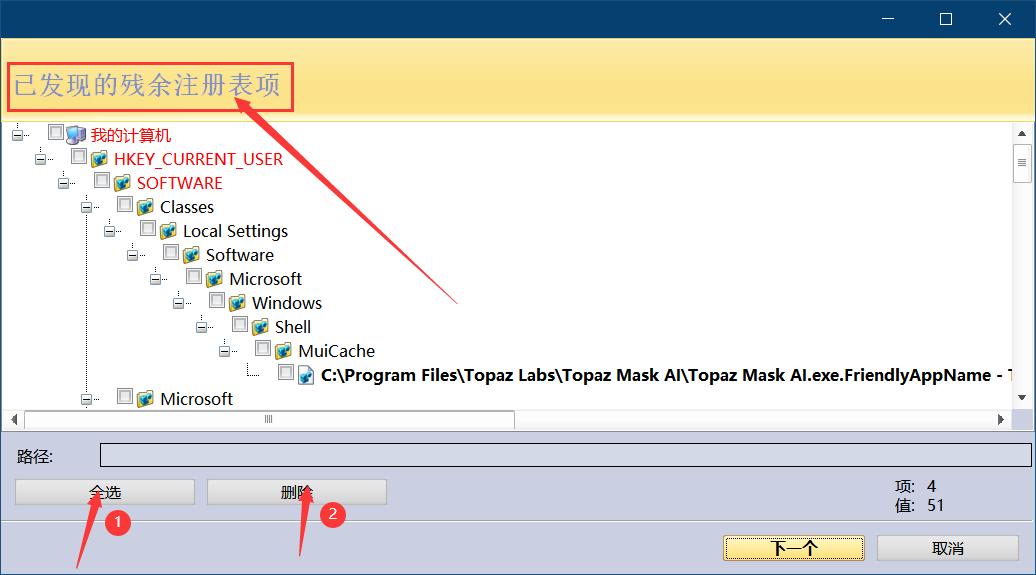Viewport: 1036px width, 575px height.
Task: Click the My Computer icon in tree
Action: pos(76,135)
